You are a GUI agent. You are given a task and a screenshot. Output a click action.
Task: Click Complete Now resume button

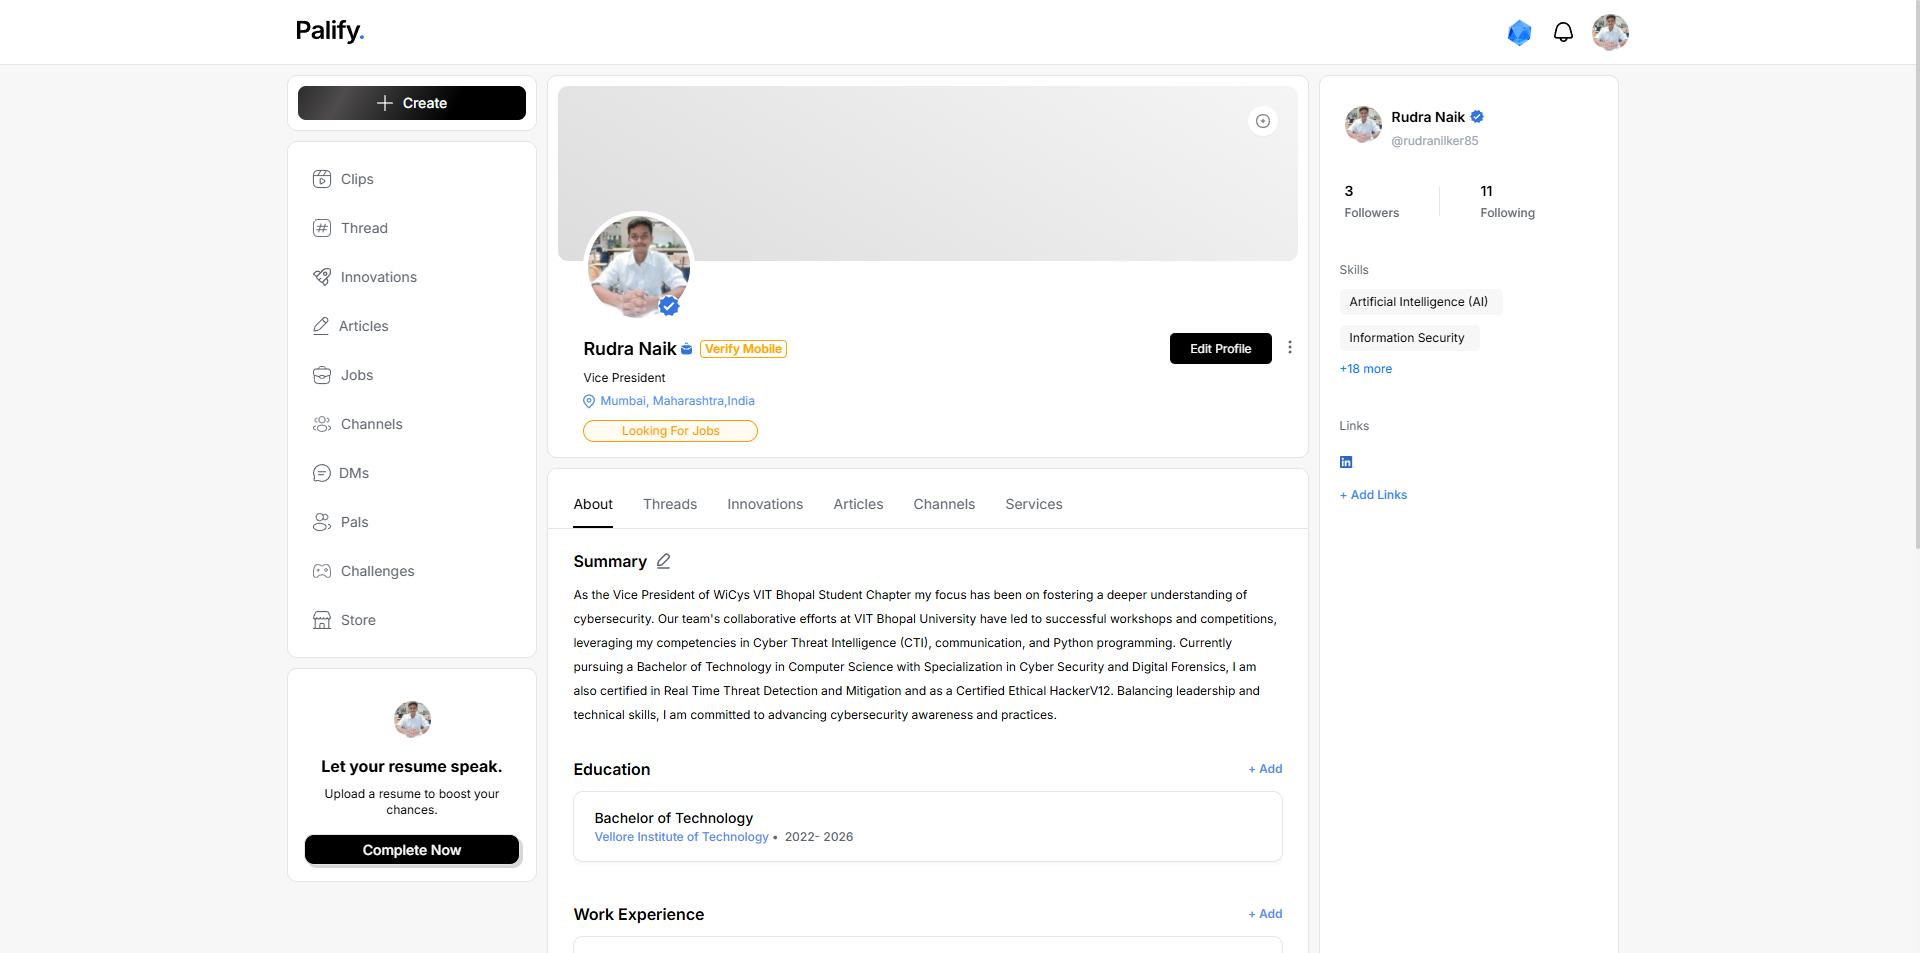click(412, 850)
